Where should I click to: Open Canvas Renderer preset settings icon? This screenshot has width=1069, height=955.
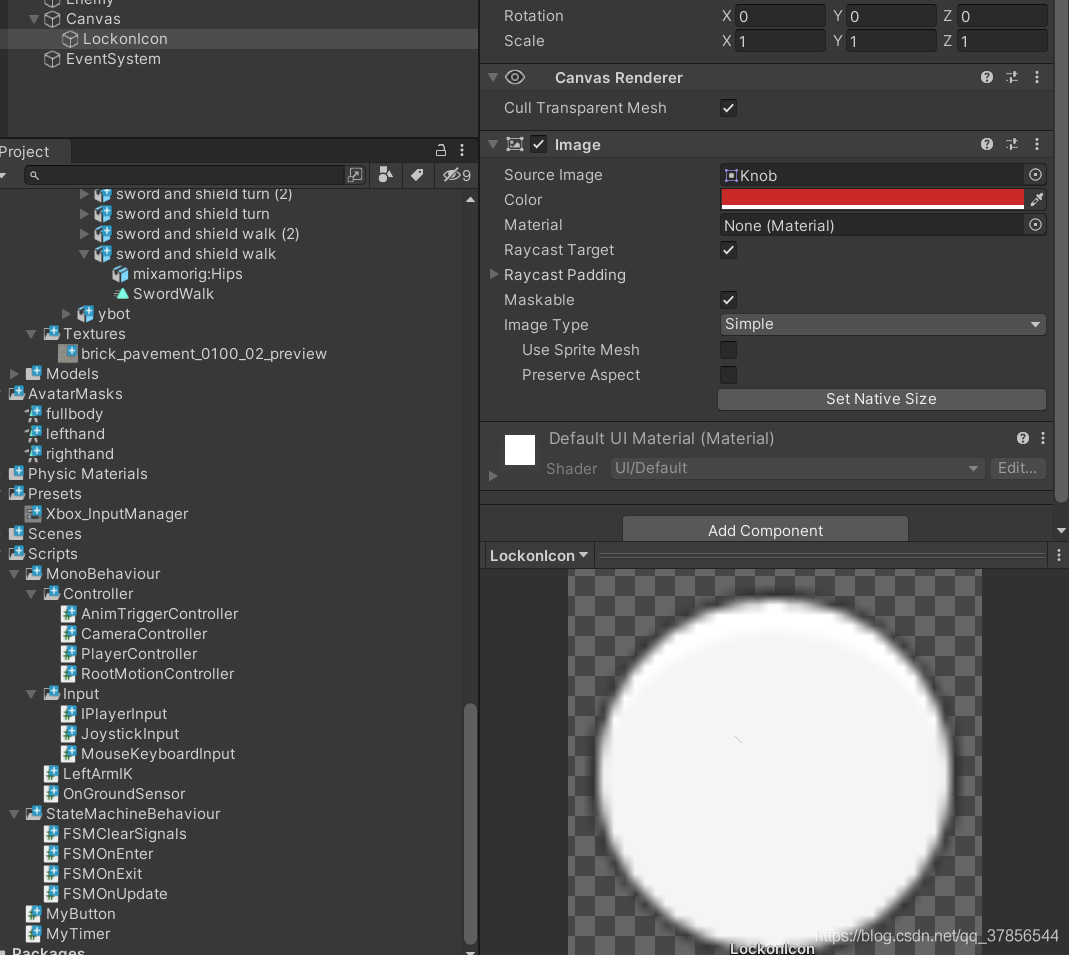[x=1012, y=77]
